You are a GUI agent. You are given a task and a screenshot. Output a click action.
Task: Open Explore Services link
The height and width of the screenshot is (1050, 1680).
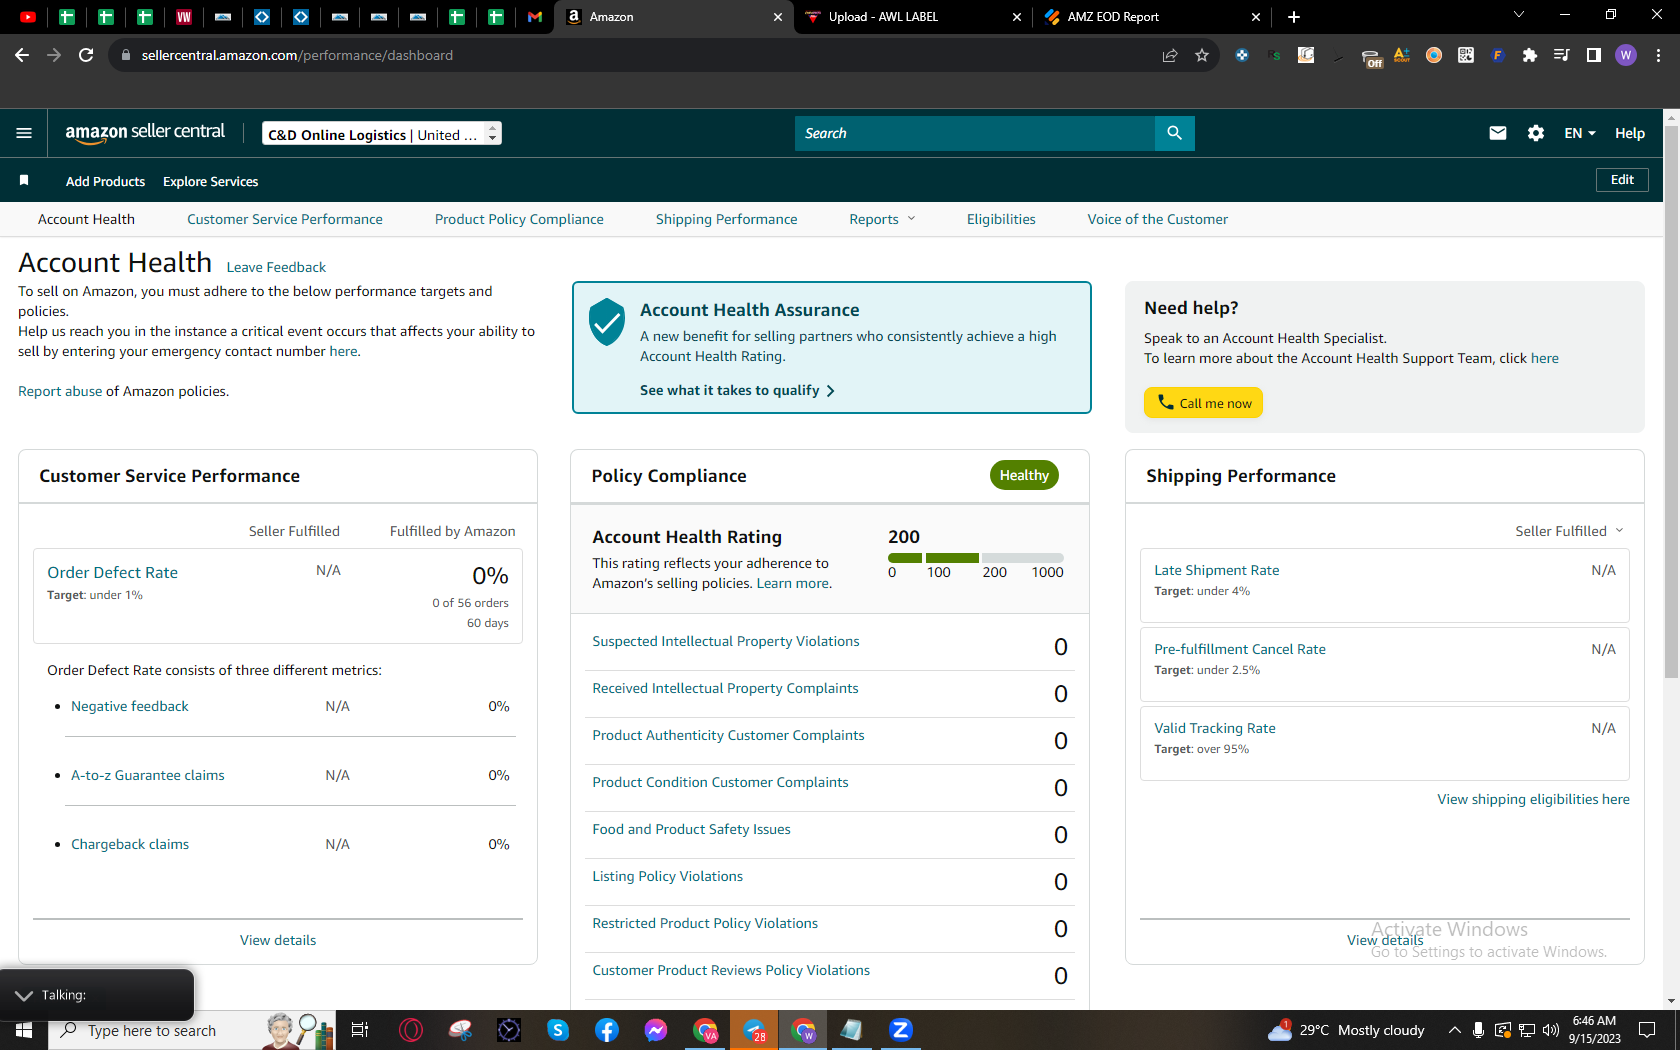[x=210, y=181]
